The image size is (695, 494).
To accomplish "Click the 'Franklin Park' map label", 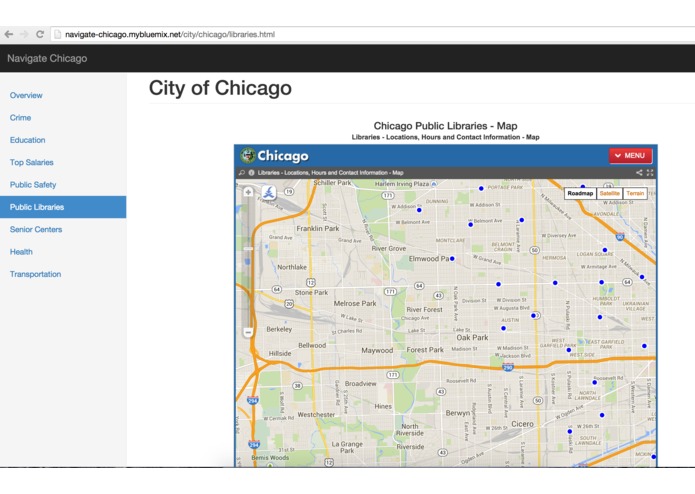I will (x=317, y=229).
